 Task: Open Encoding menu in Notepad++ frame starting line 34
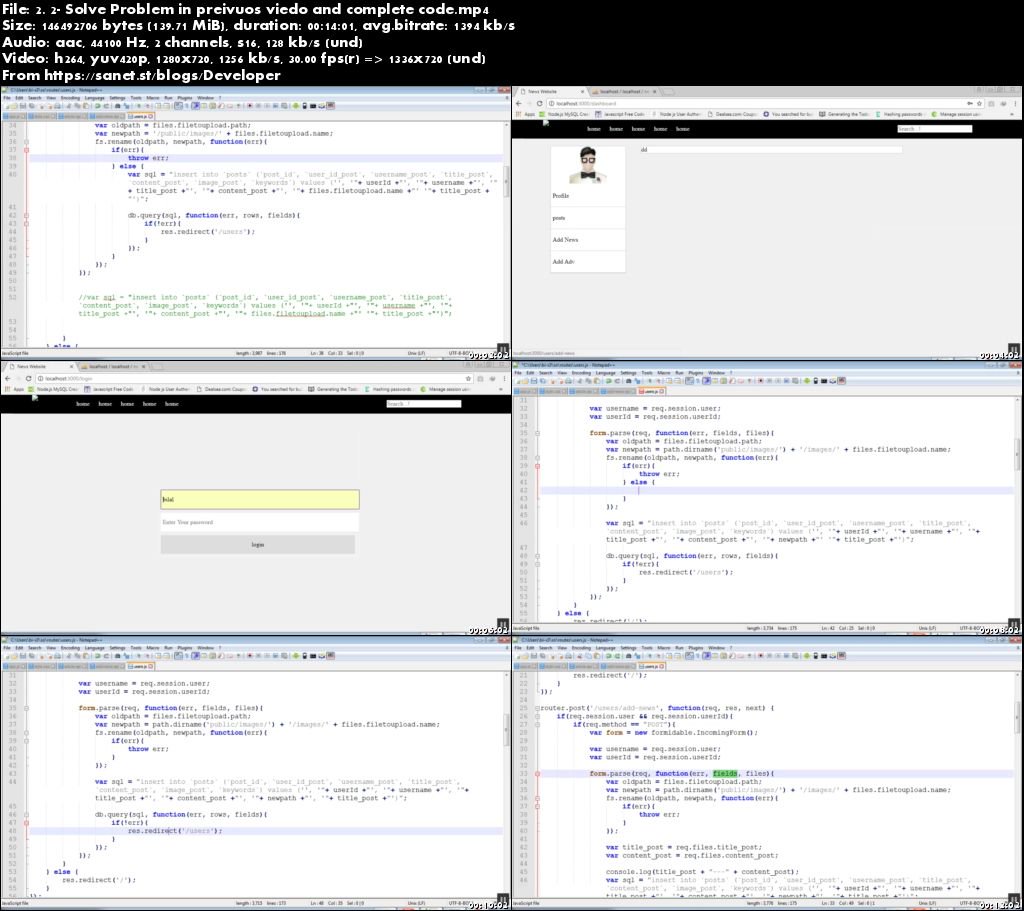pos(70,98)
